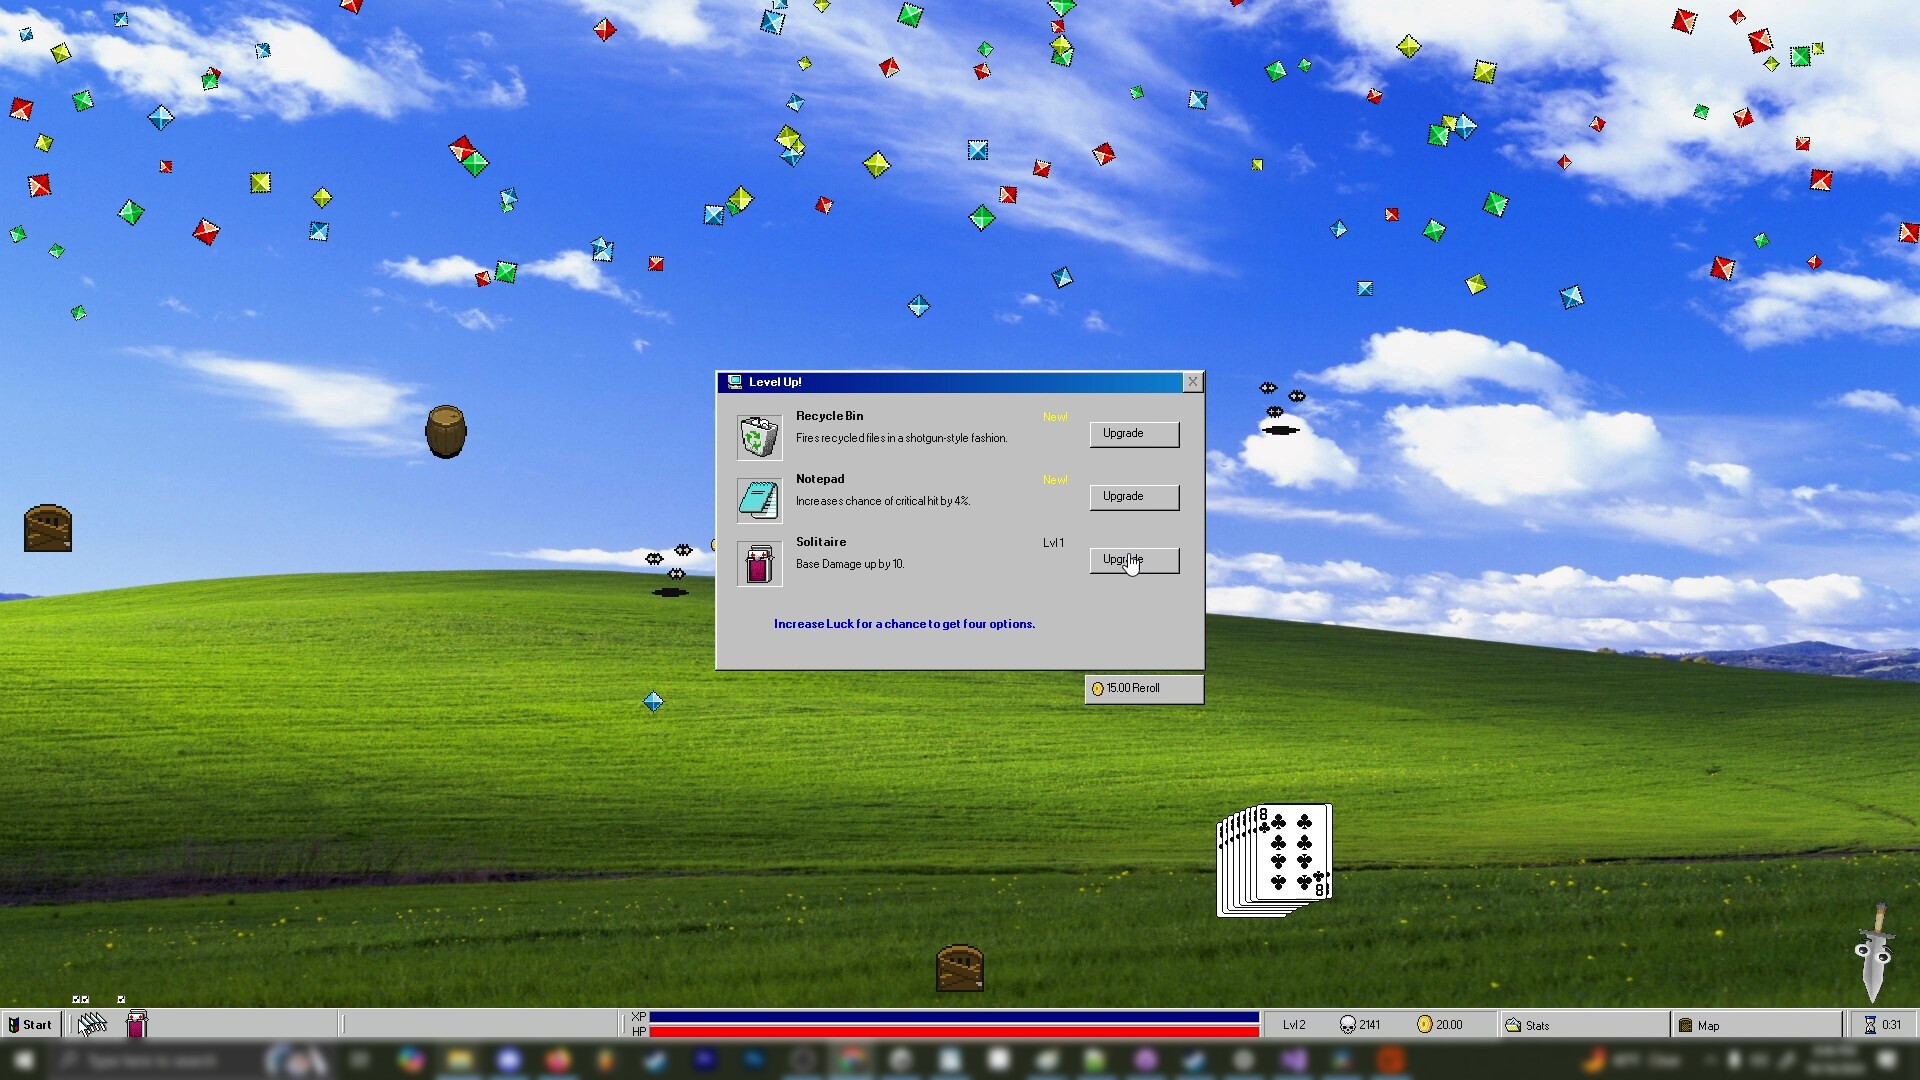Upgrade Notepad for critical hit chance
This screenshot has height=1080, width=1920.
coord(1133,497)
